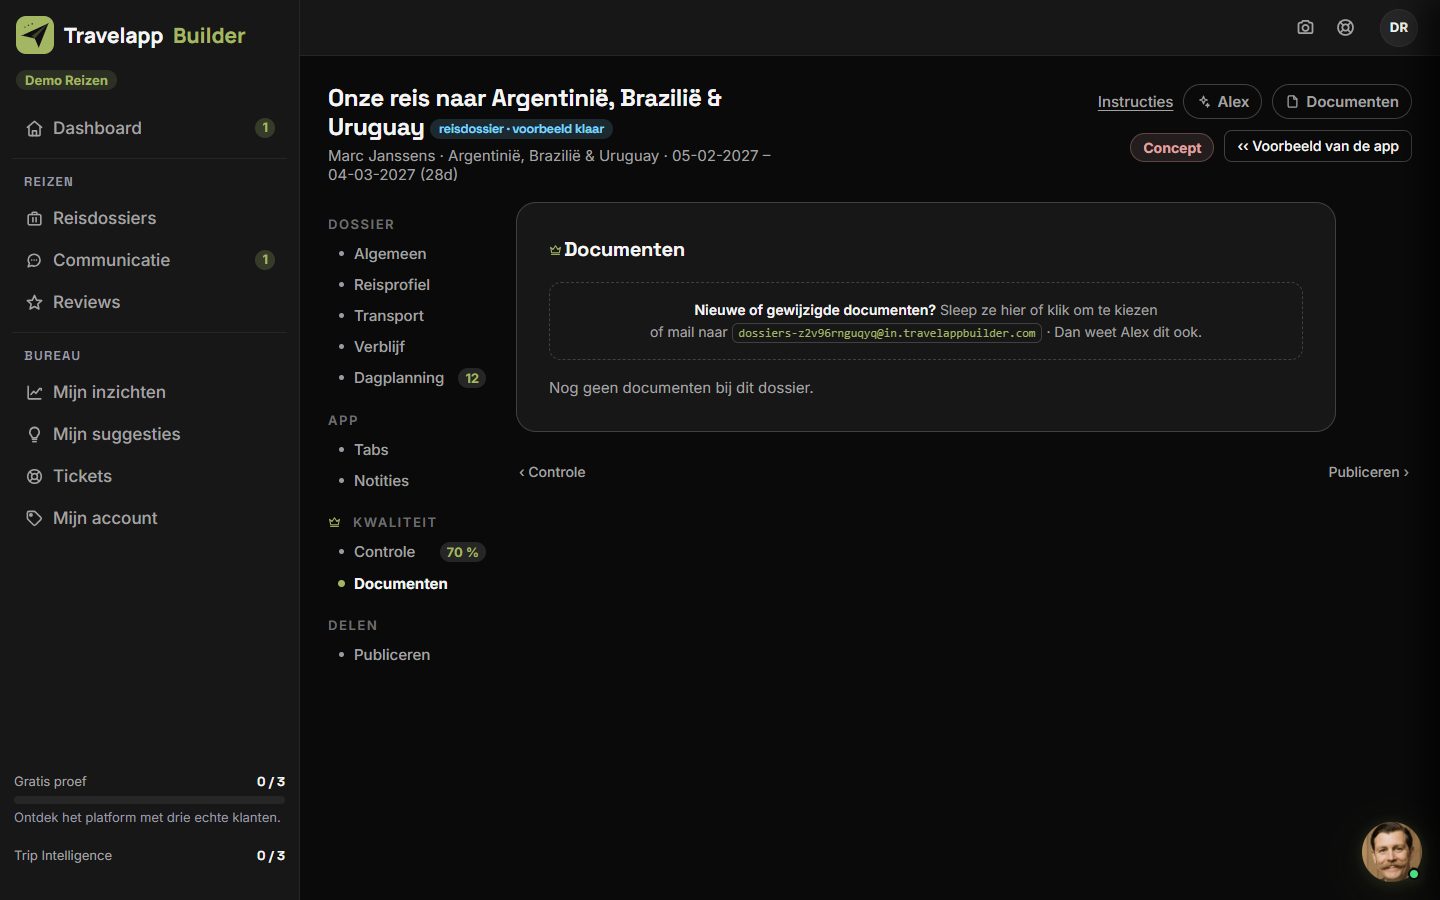Click the Dagplanning 12 count badge
1440x900 pixels.
[472, 378]
